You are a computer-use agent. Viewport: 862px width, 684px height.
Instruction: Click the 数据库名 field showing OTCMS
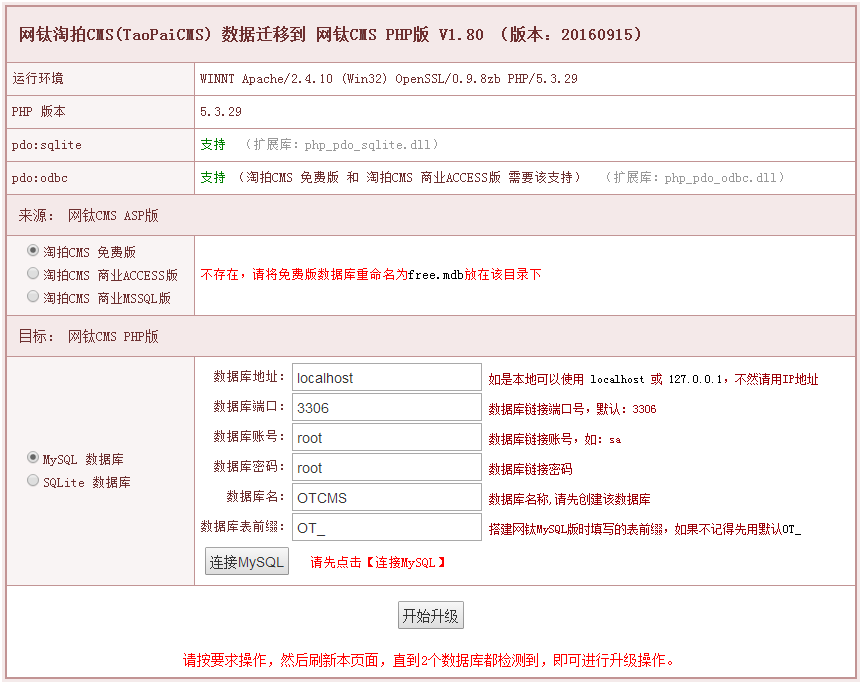pyautogui.click(x=385, y=497)
